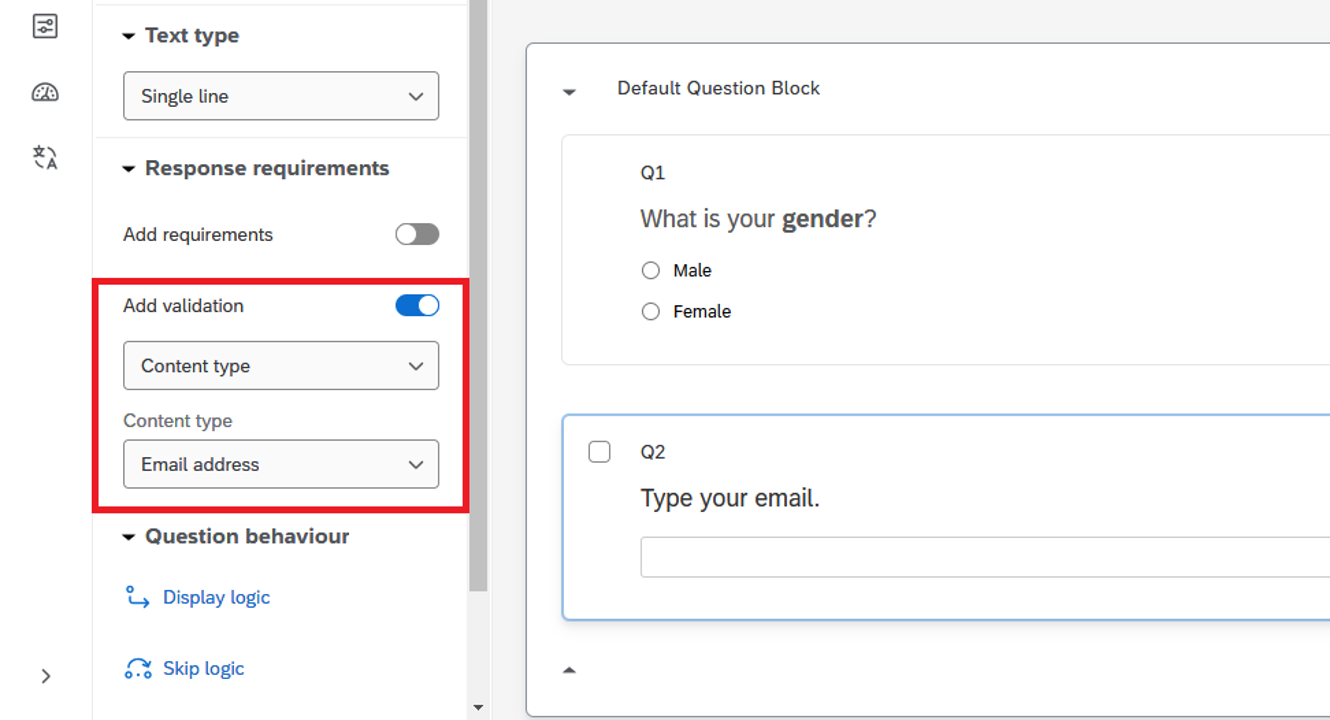Enable the Add requirements toggle
Viewport: 1330px width, 720px height.
[x=417, y=234]
